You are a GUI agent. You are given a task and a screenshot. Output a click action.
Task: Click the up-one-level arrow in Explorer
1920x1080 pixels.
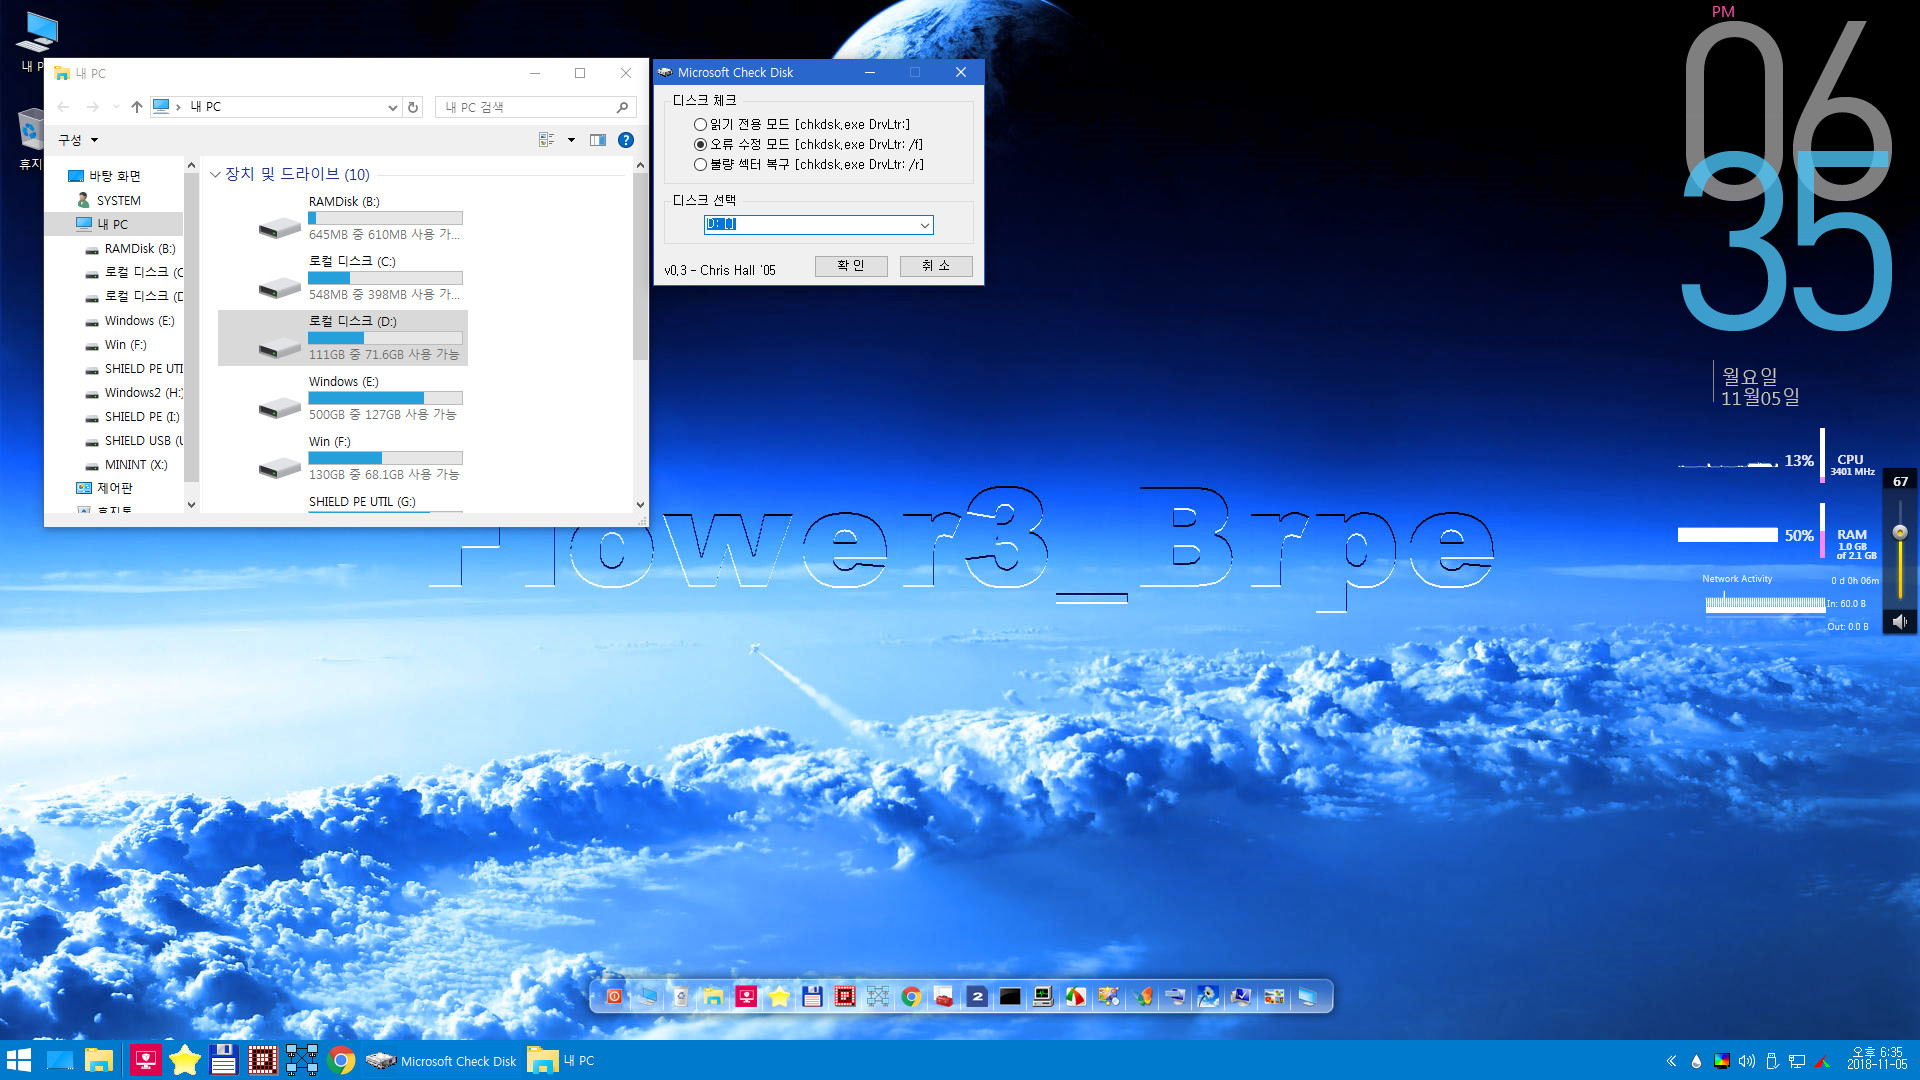click(x=137, y=107)
